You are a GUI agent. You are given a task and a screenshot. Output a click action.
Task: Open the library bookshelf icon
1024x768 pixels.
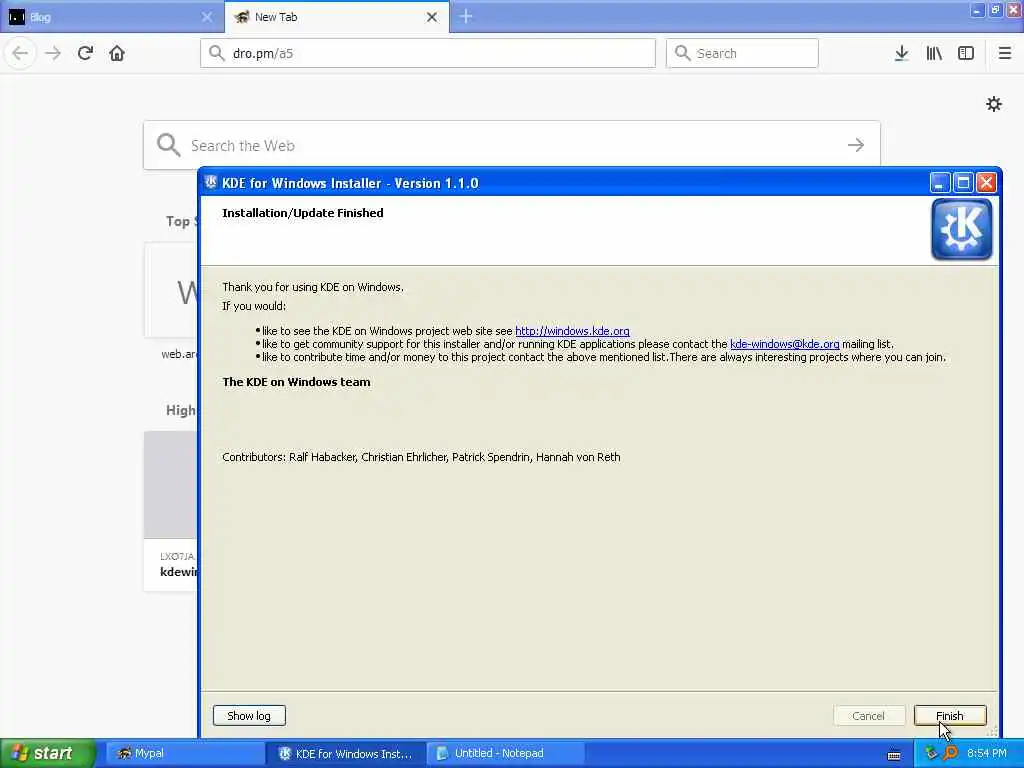click(934, 53)
